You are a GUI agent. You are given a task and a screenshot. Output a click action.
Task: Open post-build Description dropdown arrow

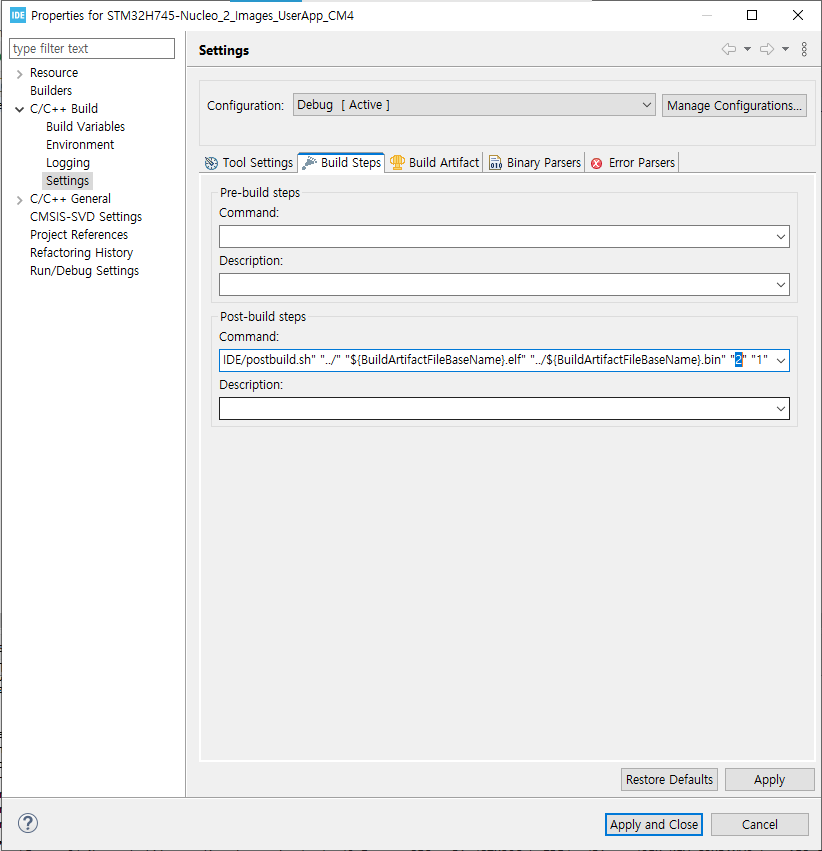780,409
